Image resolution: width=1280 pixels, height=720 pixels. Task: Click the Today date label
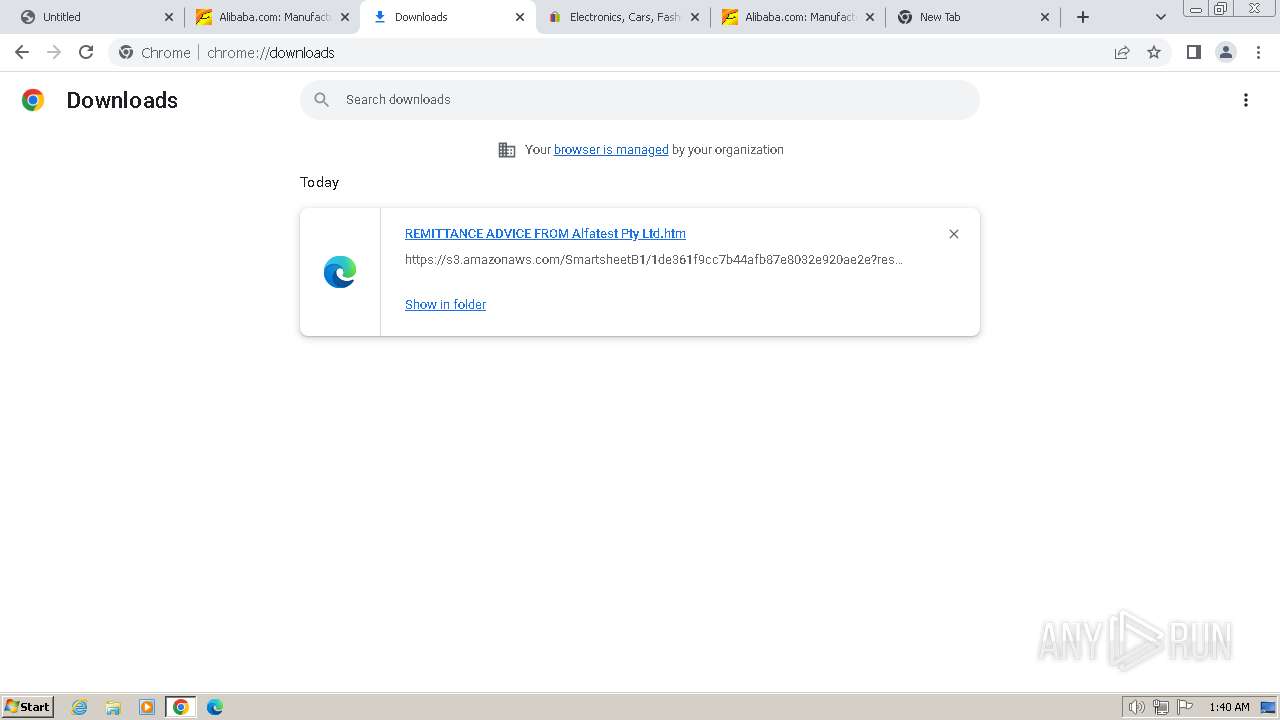[319, 182]
